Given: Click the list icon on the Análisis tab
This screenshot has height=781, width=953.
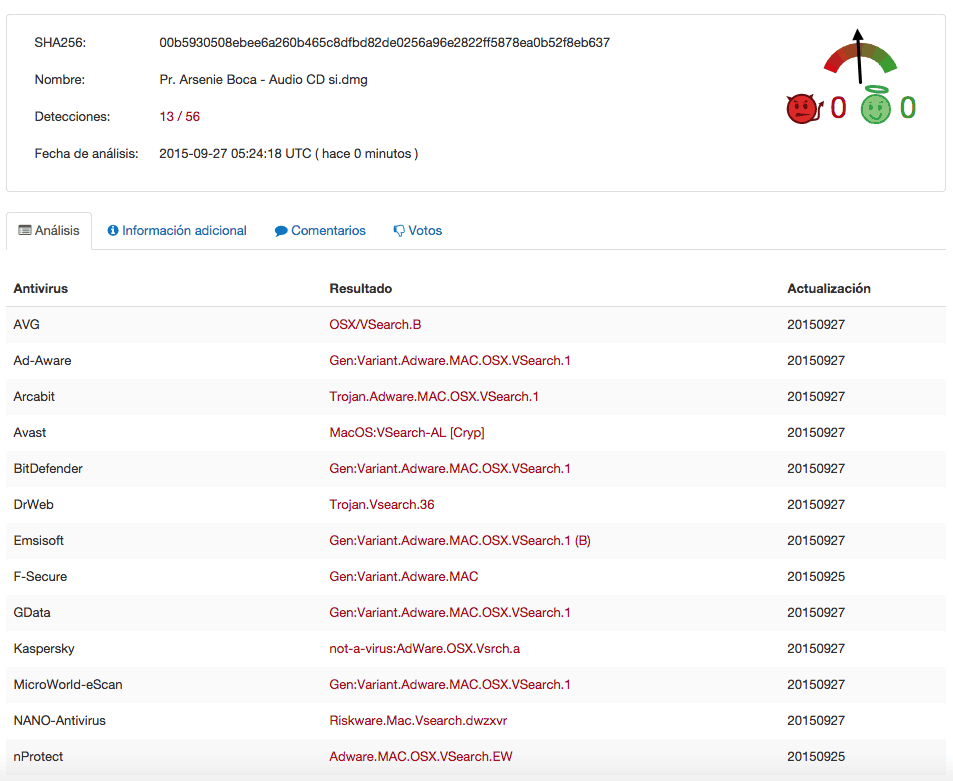Looking at the screenshot, I should (x=22, y=230).
